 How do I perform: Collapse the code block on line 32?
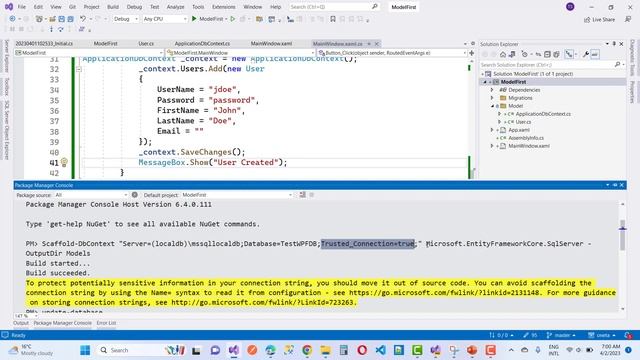click(x=79, y=69)
